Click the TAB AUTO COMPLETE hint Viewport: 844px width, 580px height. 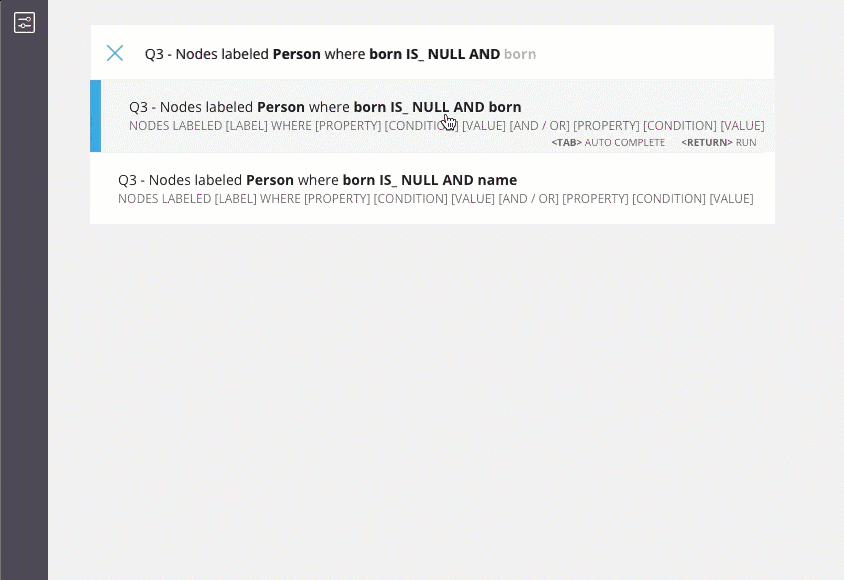pyautogui.click(x=608, y=143)
